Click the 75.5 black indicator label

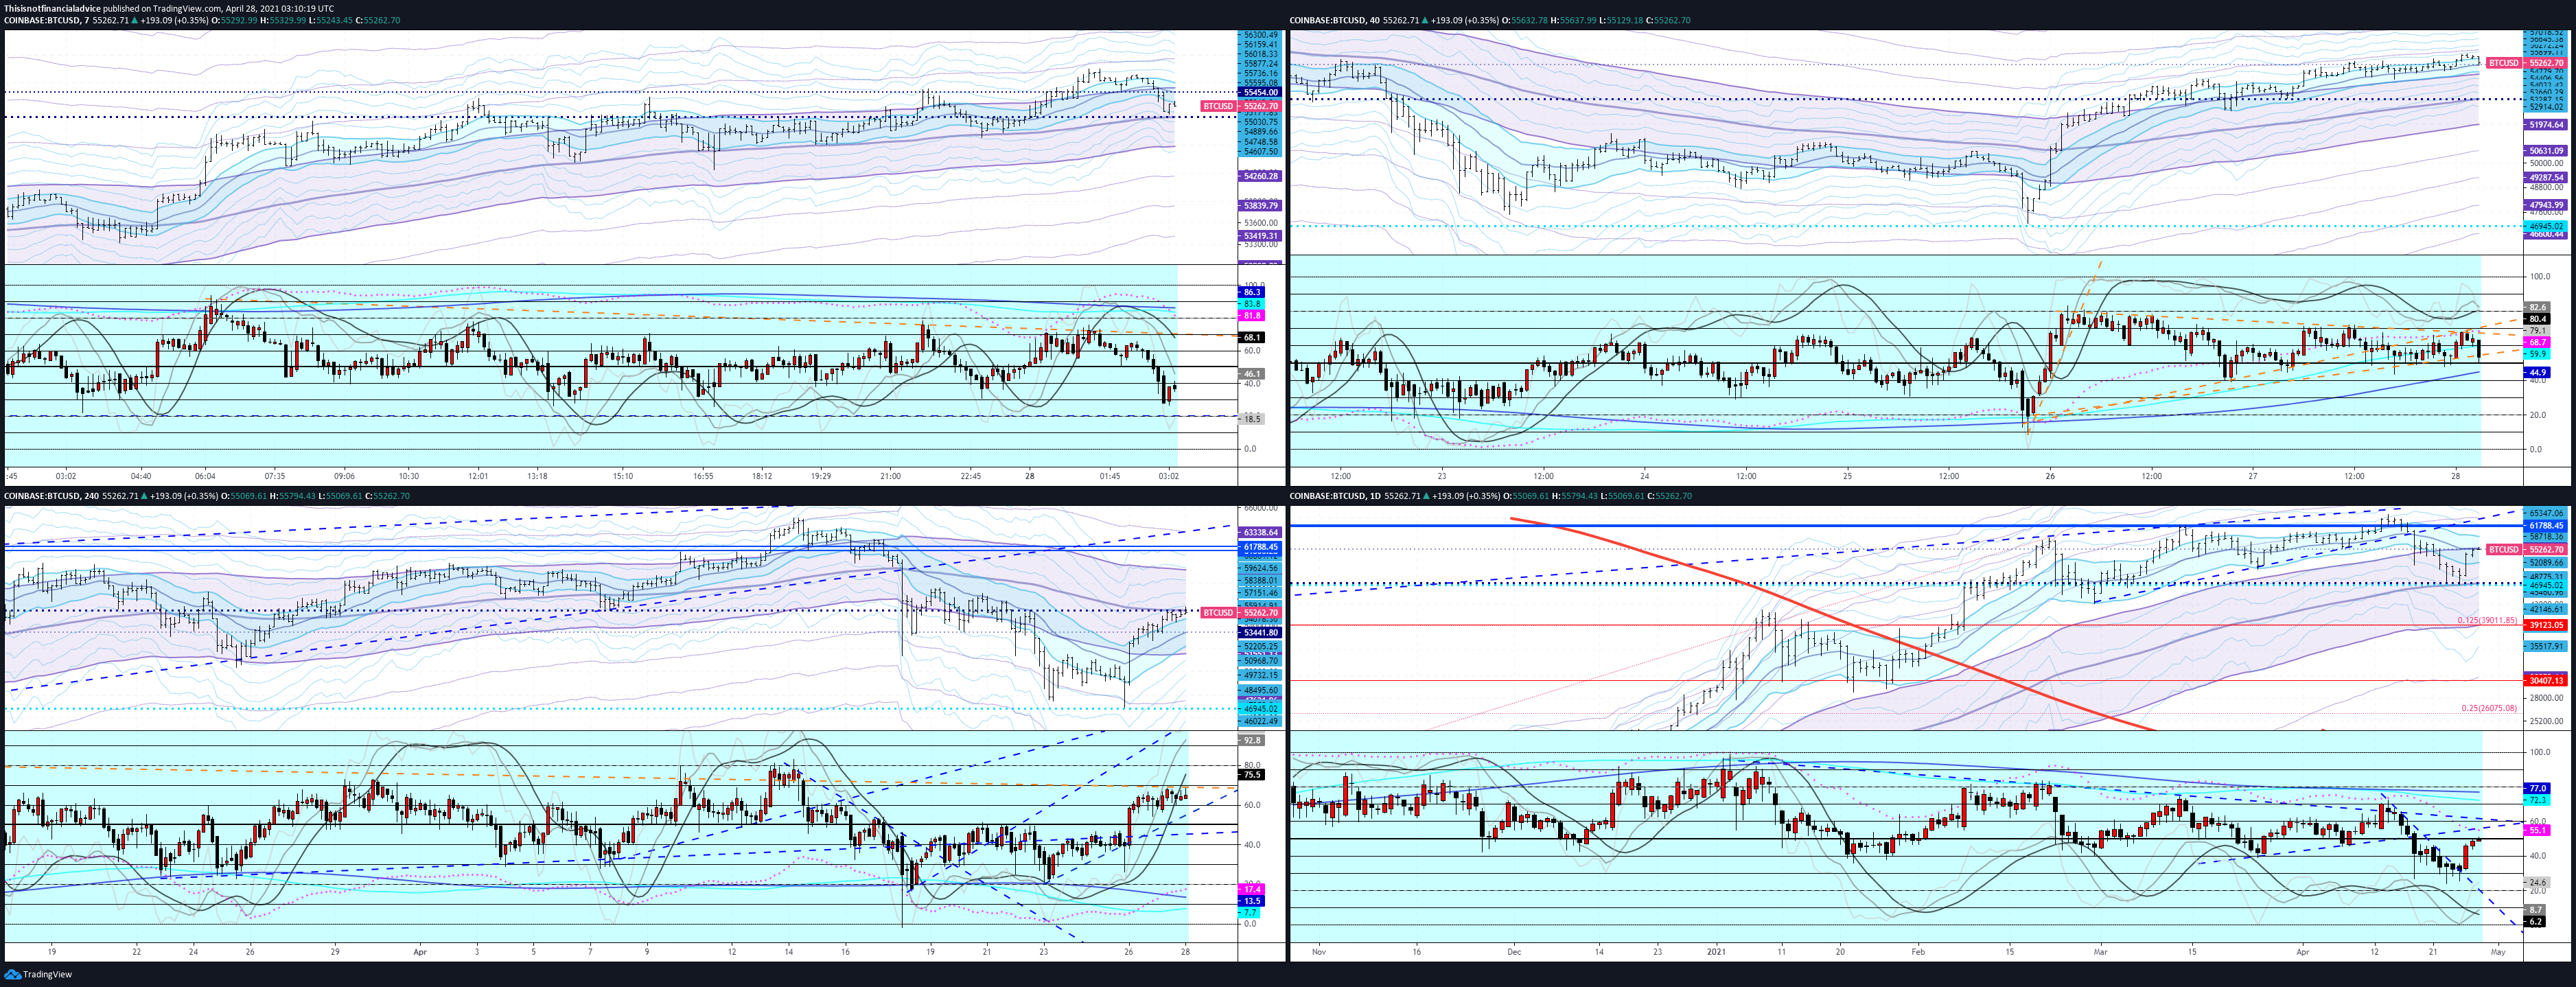pyautogui.click(x=1252, y=775)
